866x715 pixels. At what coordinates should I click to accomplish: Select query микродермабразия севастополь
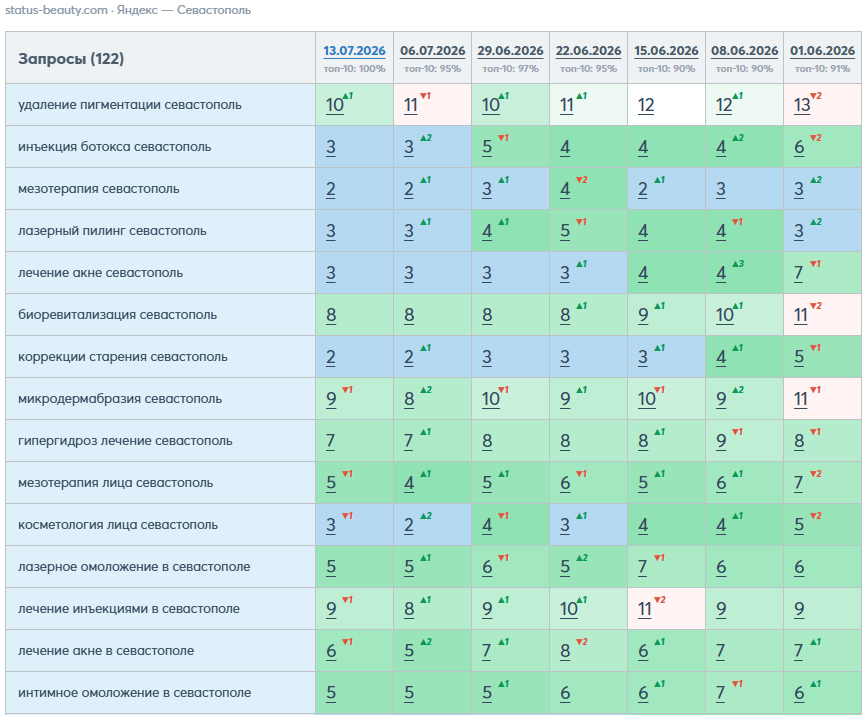[x=120, y=399]
